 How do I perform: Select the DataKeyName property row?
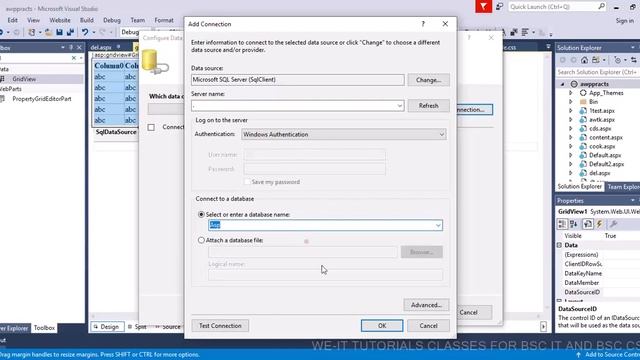[598, 273]
